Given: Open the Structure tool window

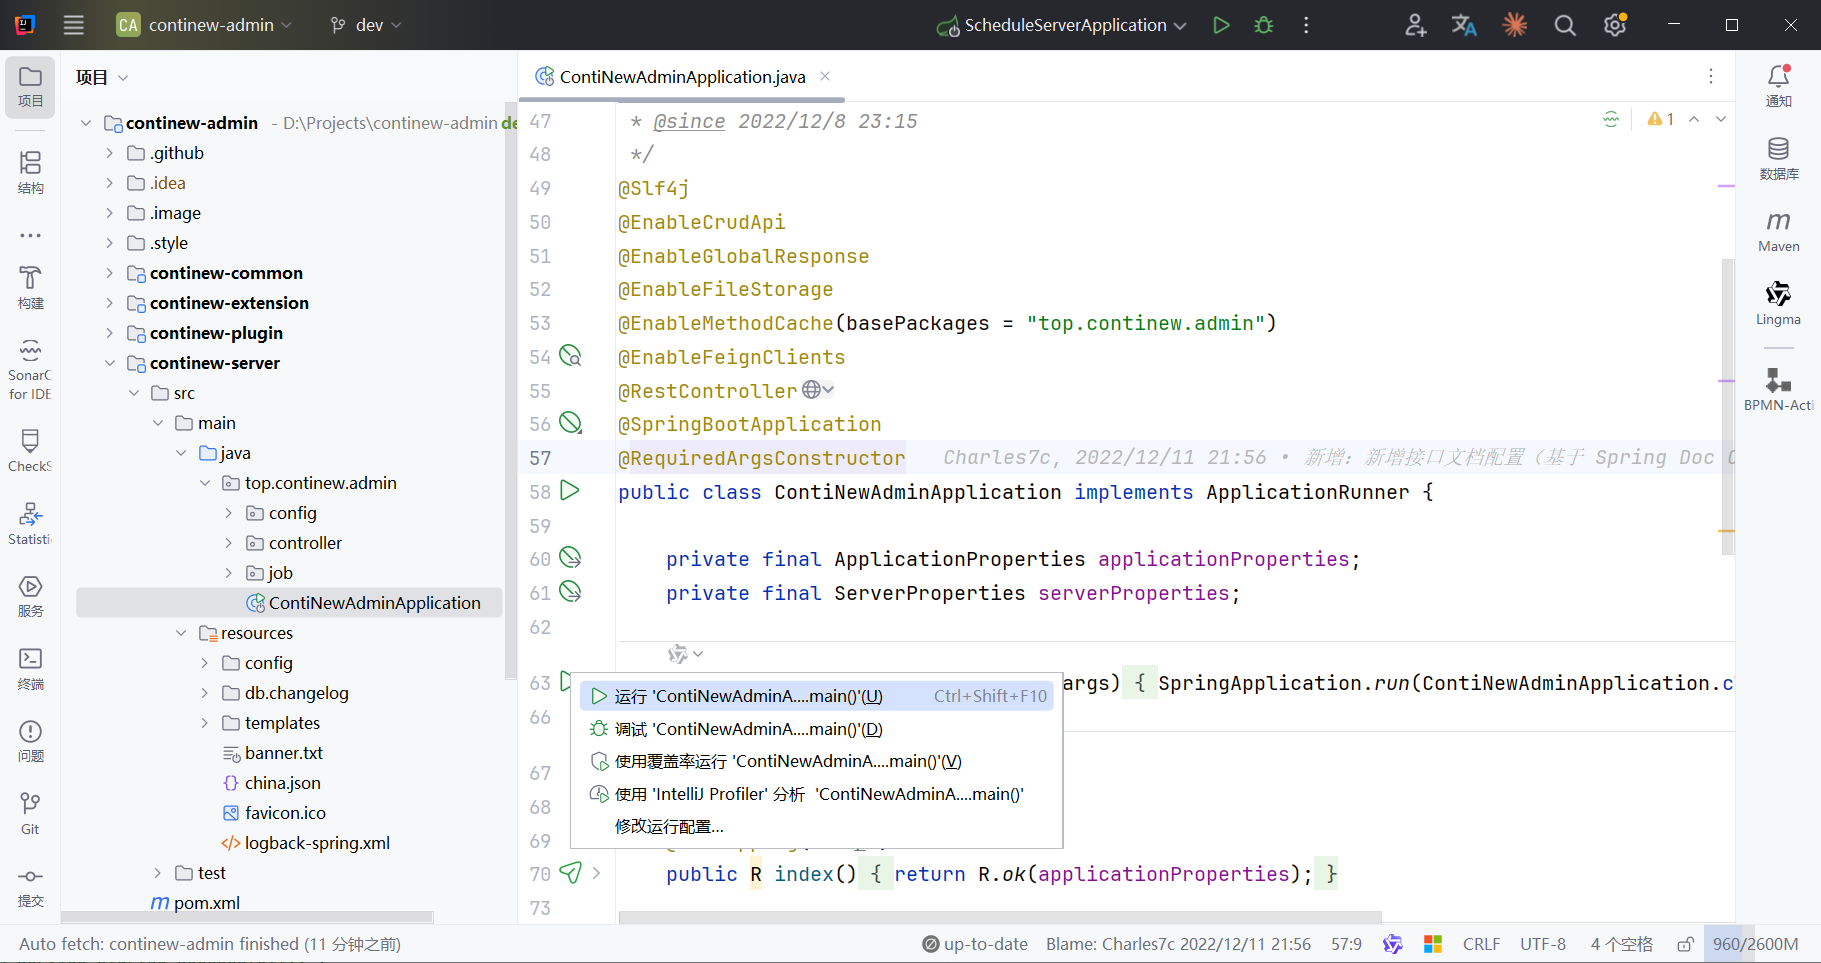Looking at the screenshot, I should [30, 172].
